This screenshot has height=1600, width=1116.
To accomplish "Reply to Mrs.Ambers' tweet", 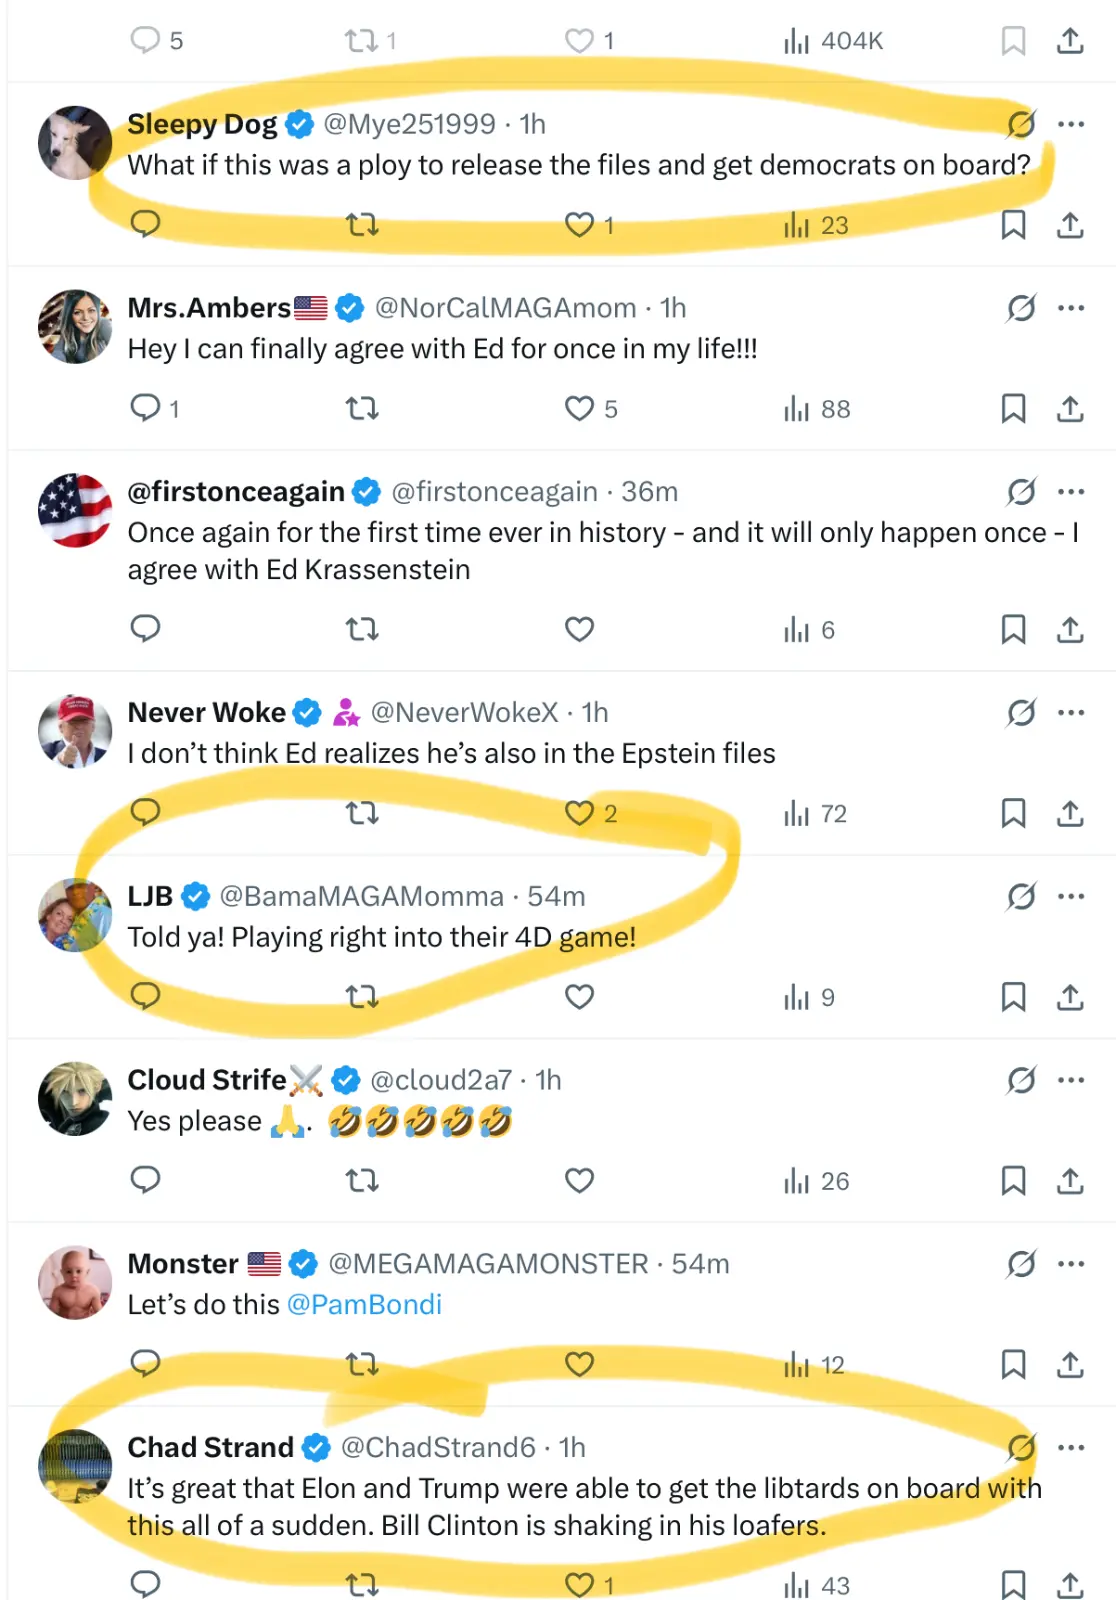I will pyautogui.click(x=146, y=408).
